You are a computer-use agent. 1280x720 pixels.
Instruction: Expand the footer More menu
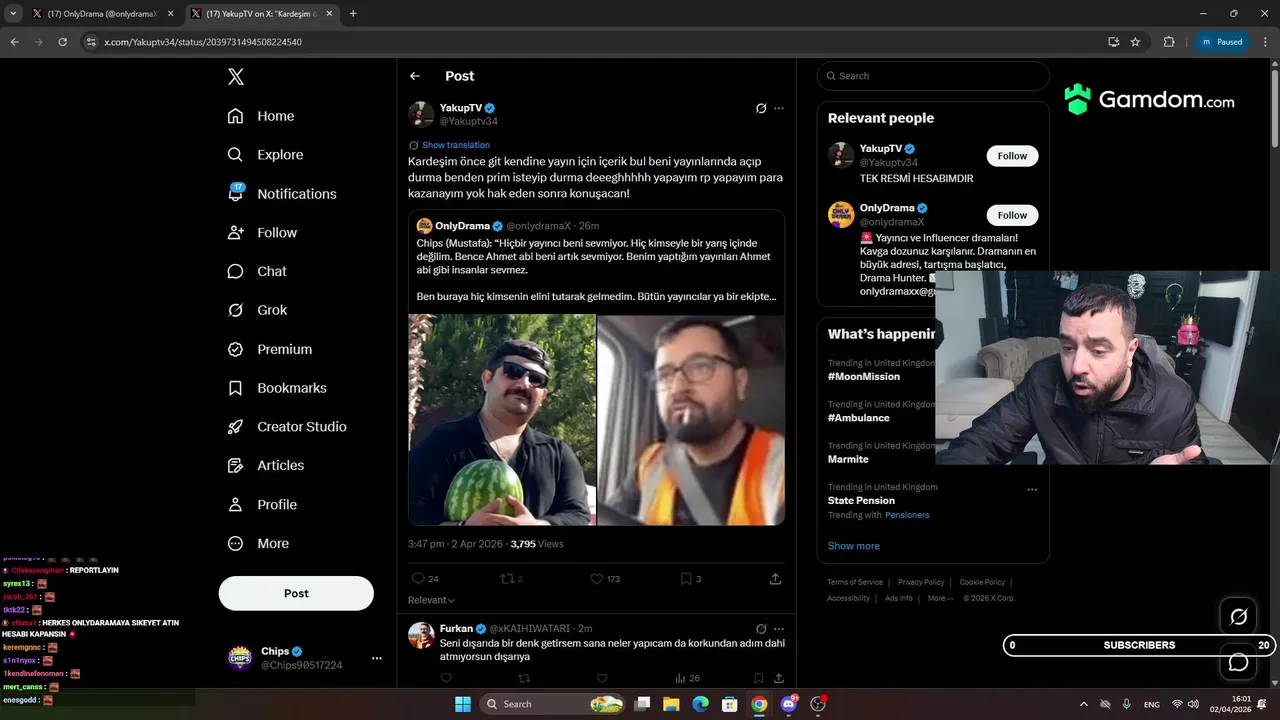click(940, 598)
